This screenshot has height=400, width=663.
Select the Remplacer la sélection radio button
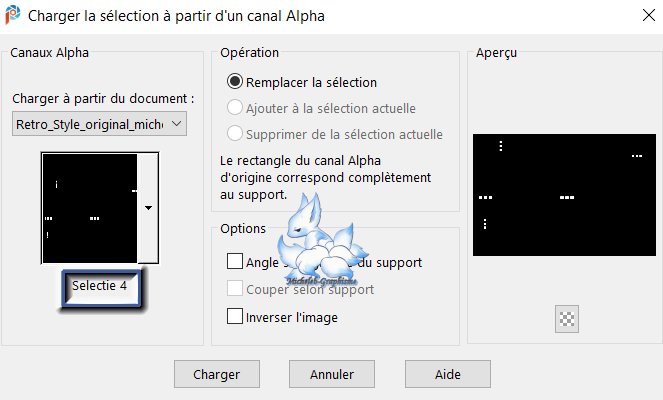235,82
